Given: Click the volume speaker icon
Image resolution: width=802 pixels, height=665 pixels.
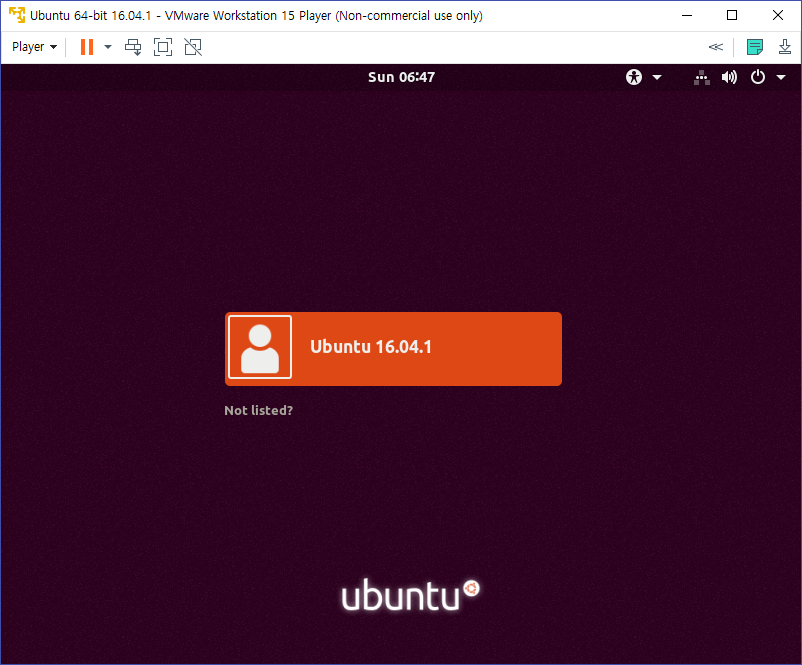Looking at the screenshot, I should (729, 77).
